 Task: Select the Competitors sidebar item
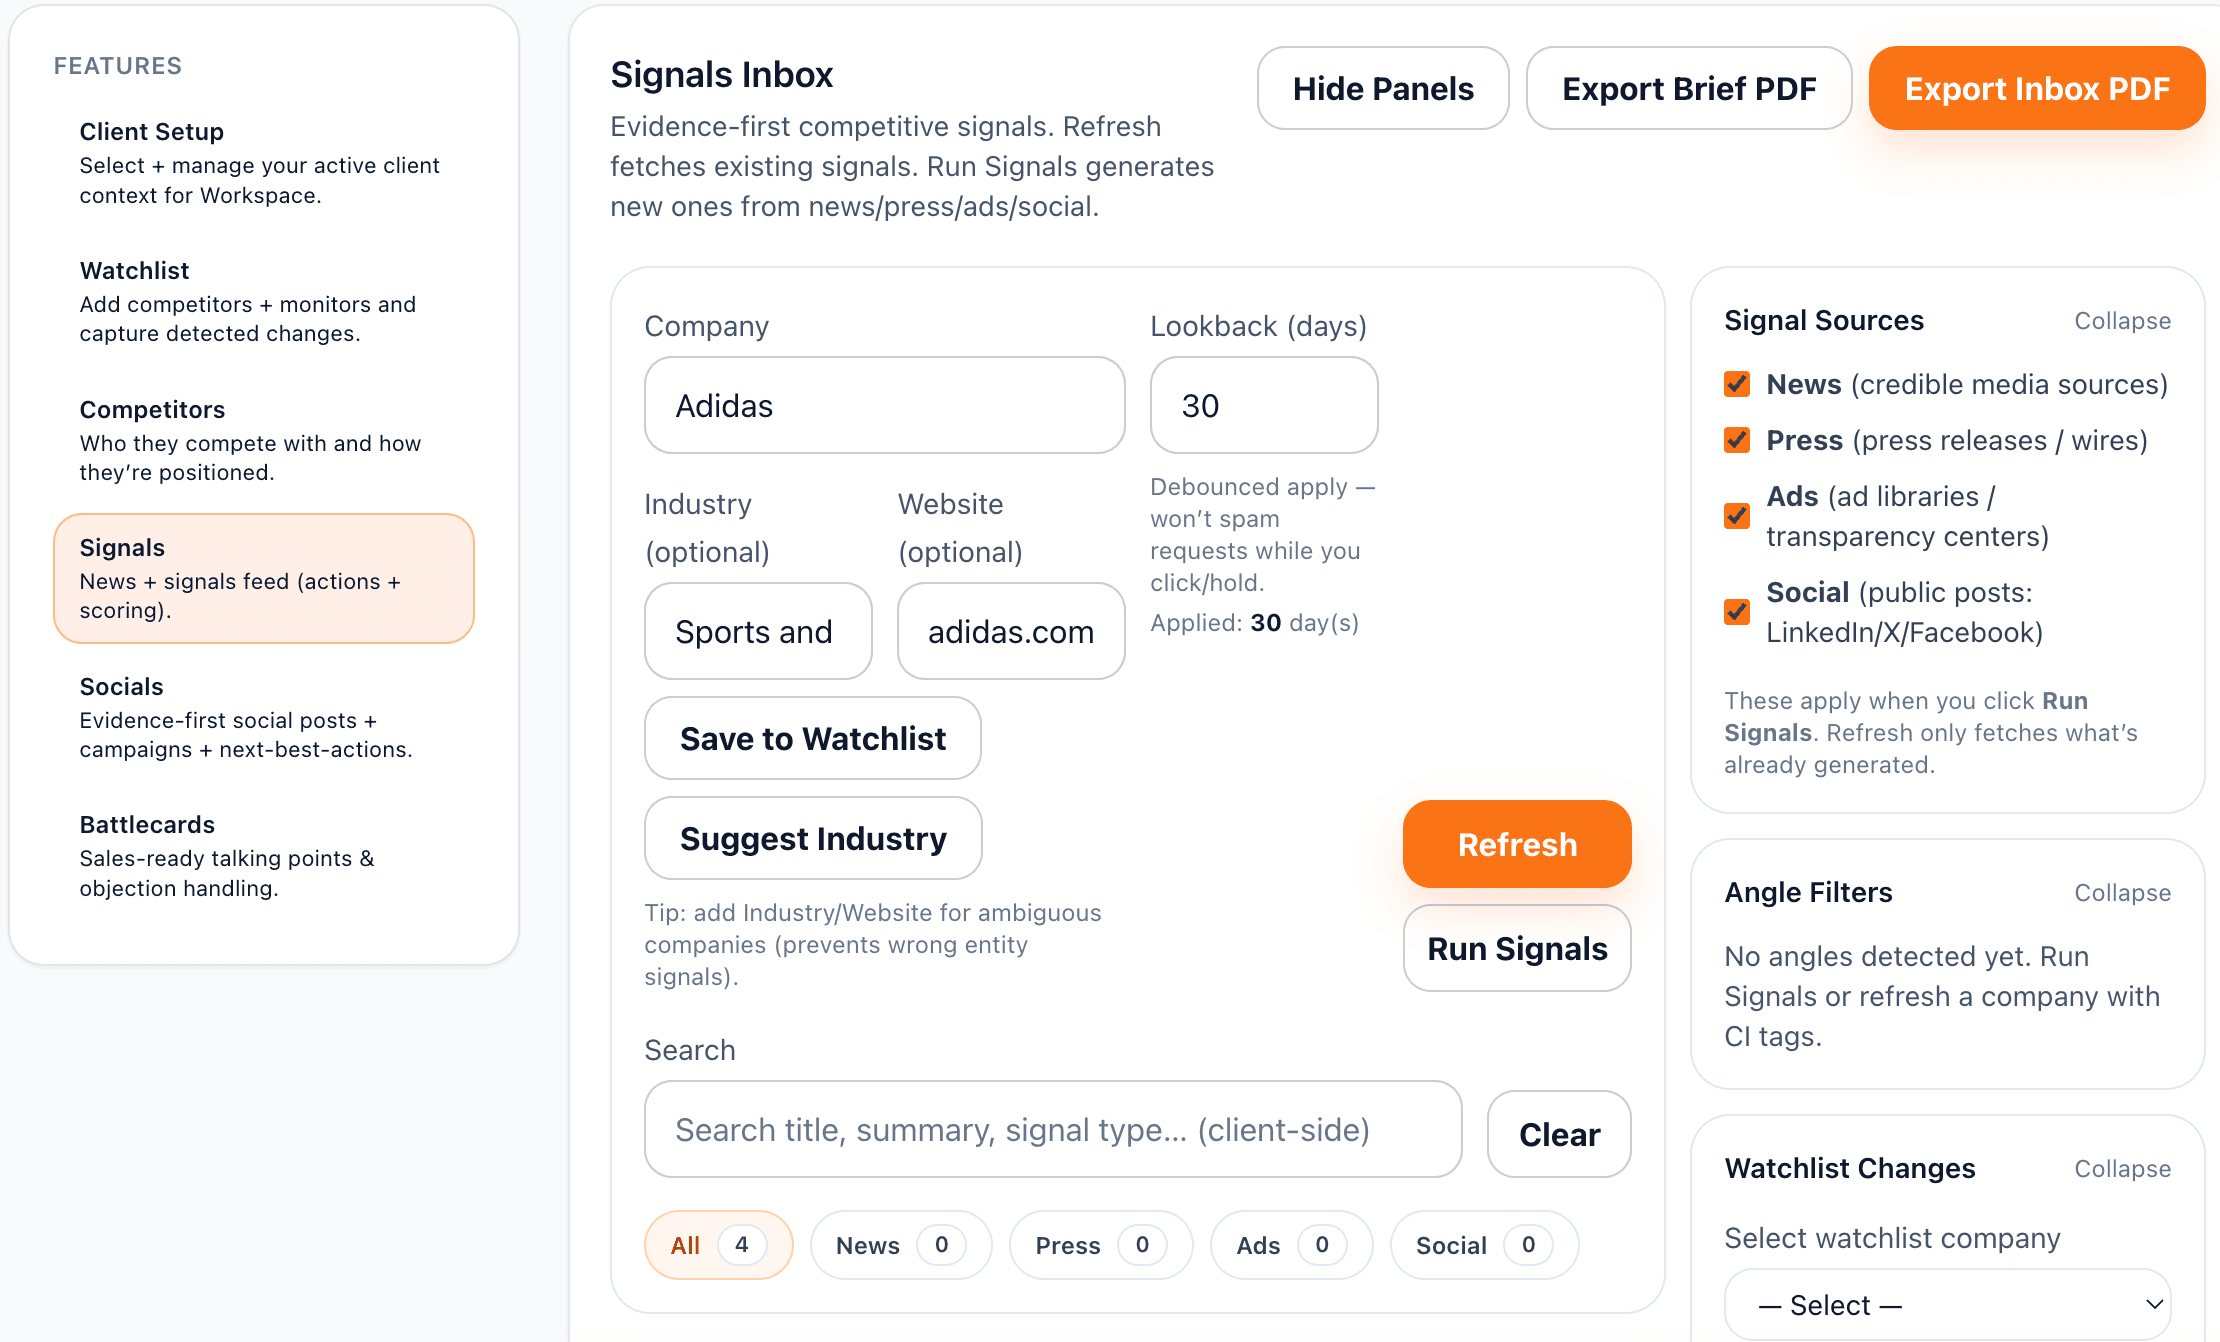coord(152,409)
